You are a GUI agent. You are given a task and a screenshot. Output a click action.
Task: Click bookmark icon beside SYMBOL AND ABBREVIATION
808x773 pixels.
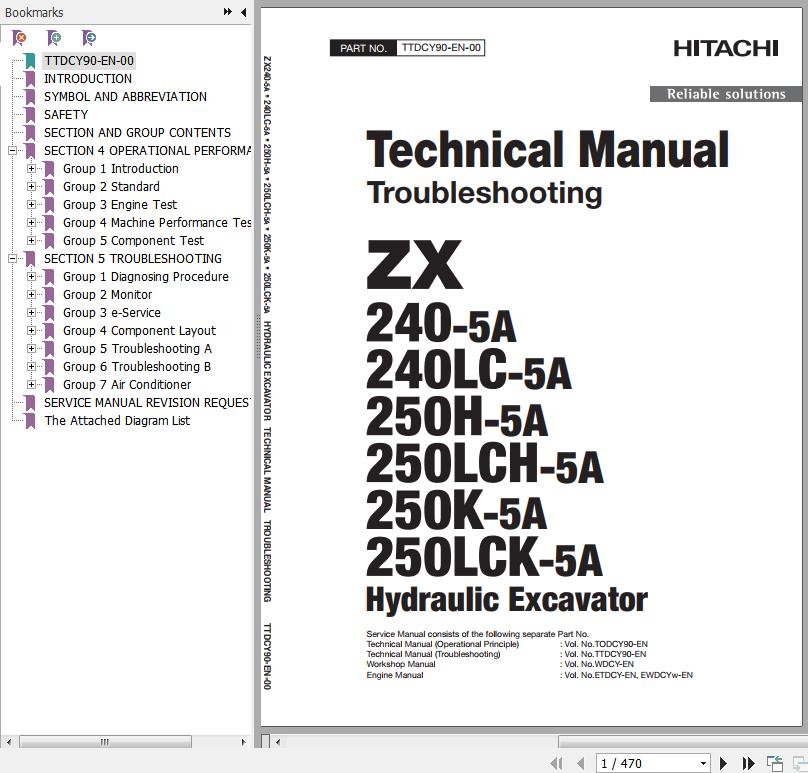click(x=30, y=97)
